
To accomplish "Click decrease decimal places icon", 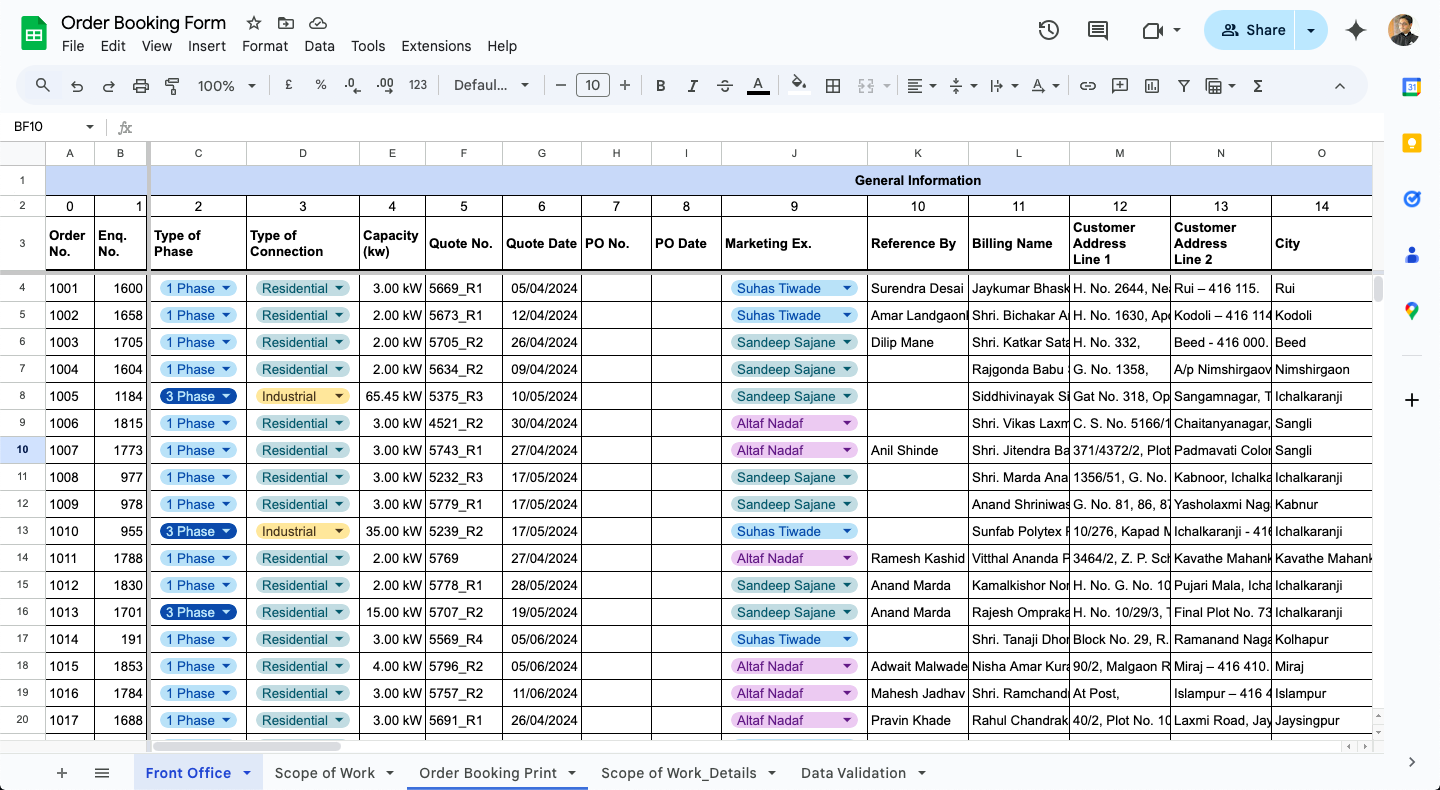I will pyautogui.click(x=352, y=86).
